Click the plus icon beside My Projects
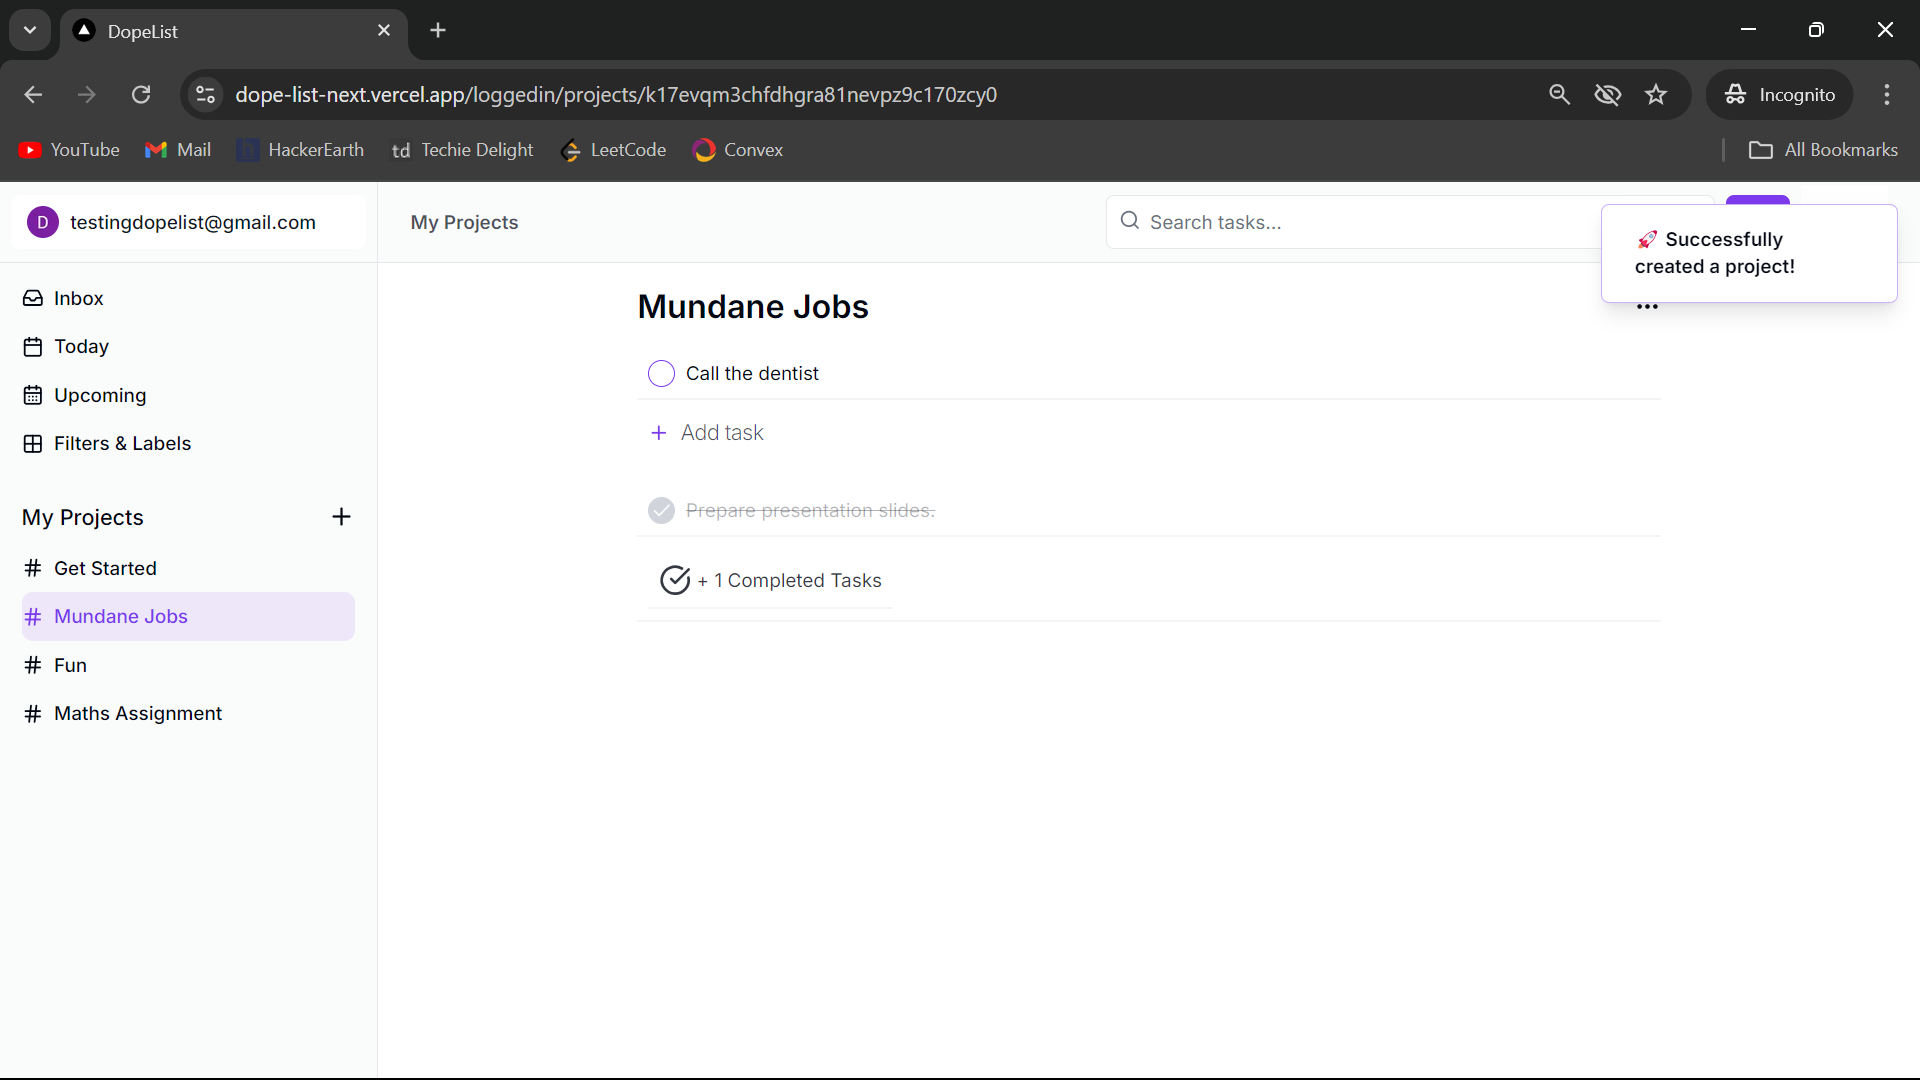 click(x=341, y=517)
